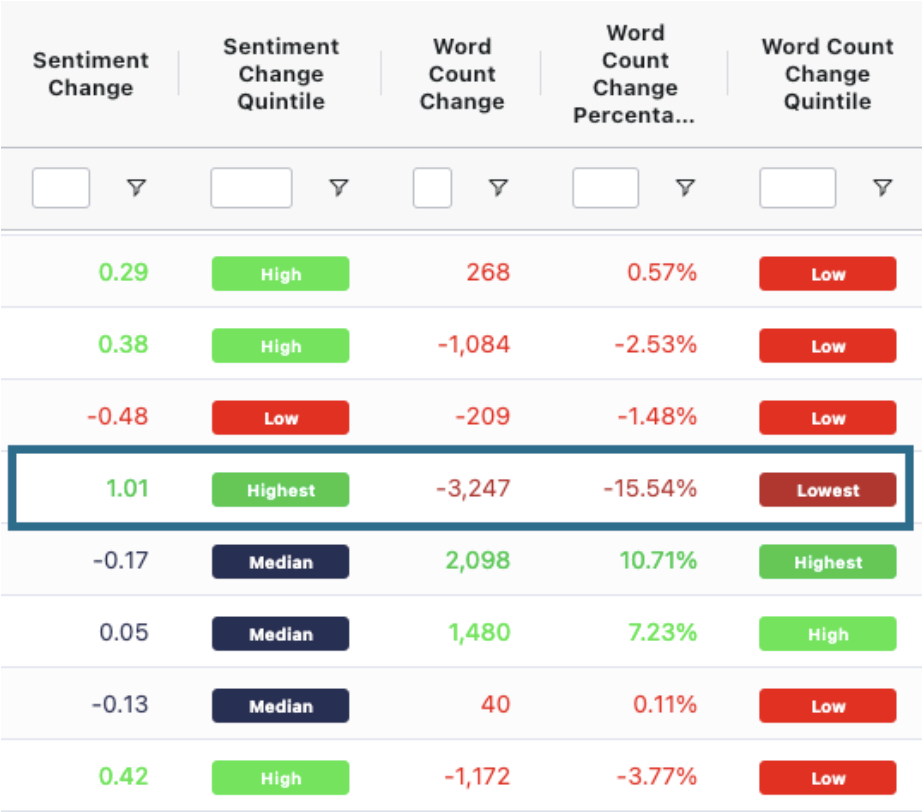Select the -3,247 word count change cell
Screen dimensions: 922x812
(x=473, y=489)
